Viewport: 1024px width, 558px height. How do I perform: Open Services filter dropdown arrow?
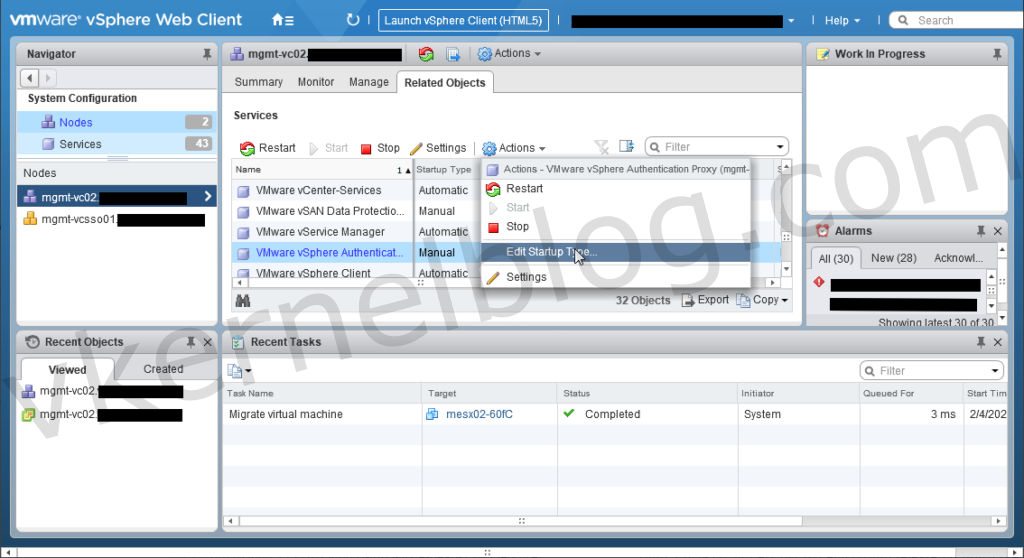tap(780, 147)
